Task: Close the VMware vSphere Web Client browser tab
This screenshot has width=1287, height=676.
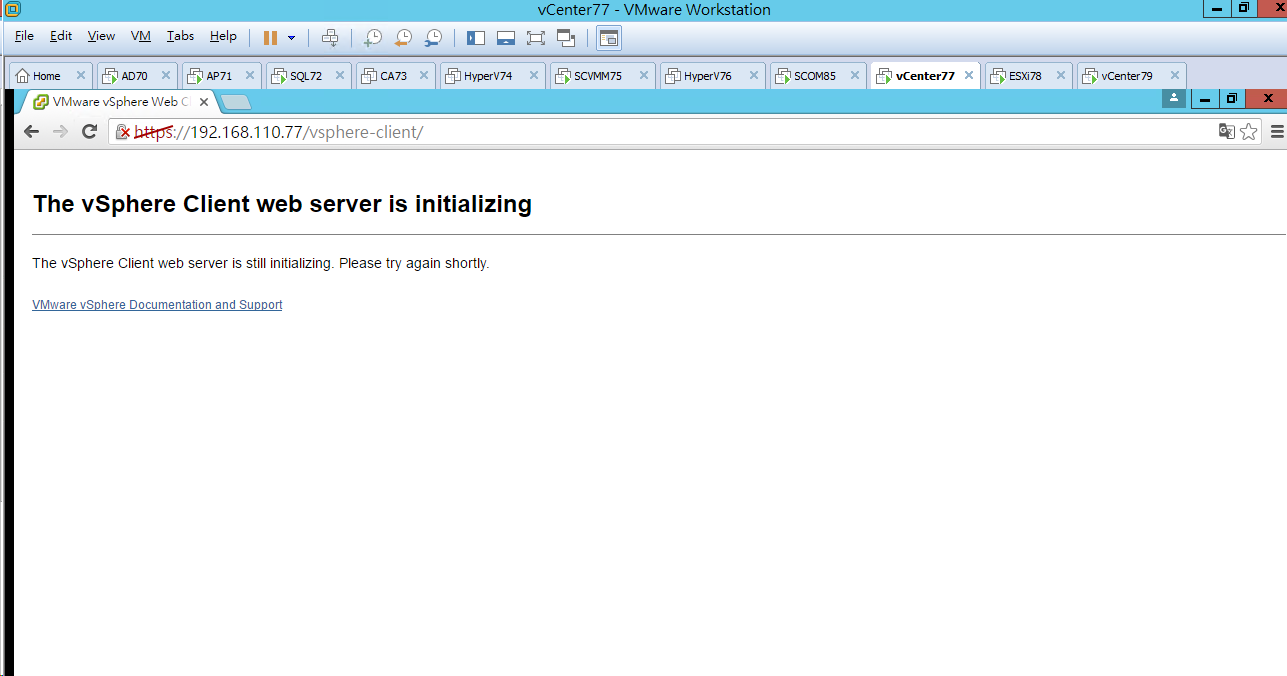Action: pos(204,102)
